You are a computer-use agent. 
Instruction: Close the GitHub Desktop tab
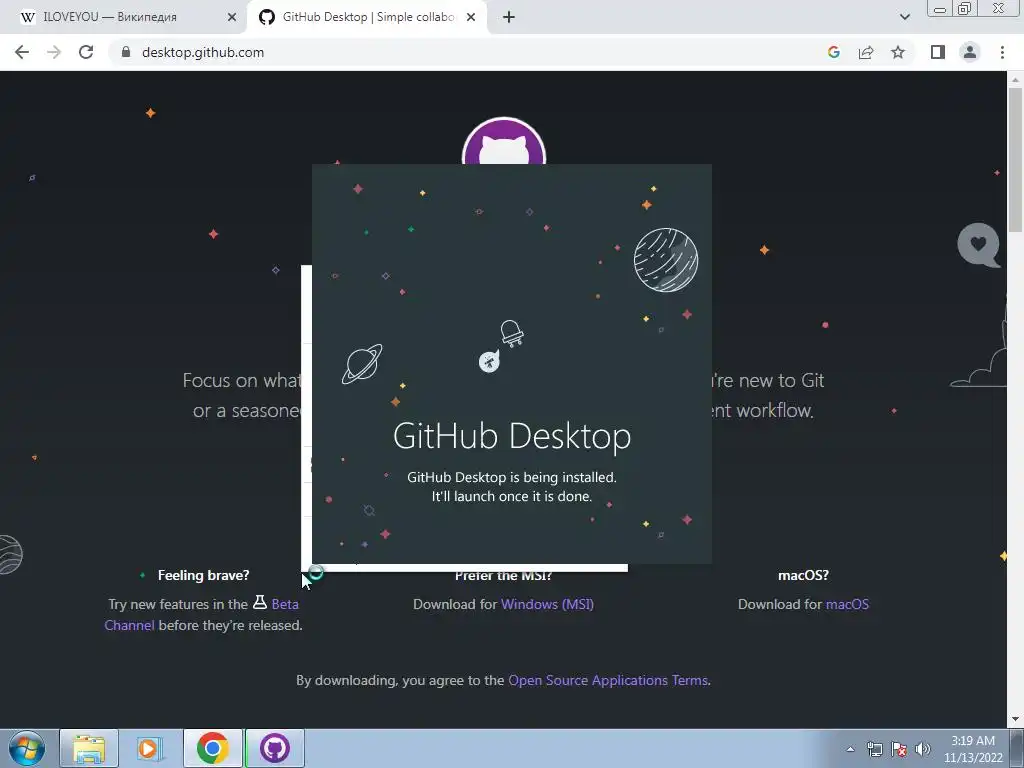point(471,17)
